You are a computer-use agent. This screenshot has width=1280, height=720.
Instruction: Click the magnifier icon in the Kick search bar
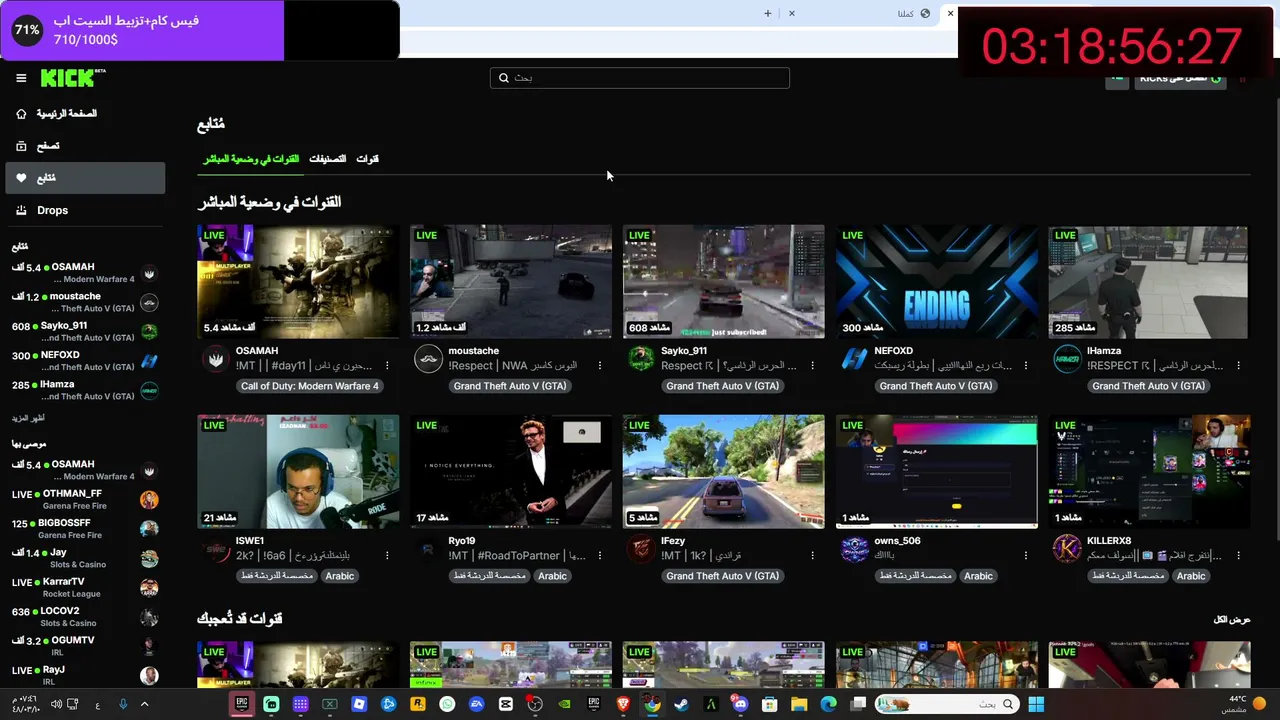pyautogui.click(x=504, y=78)
